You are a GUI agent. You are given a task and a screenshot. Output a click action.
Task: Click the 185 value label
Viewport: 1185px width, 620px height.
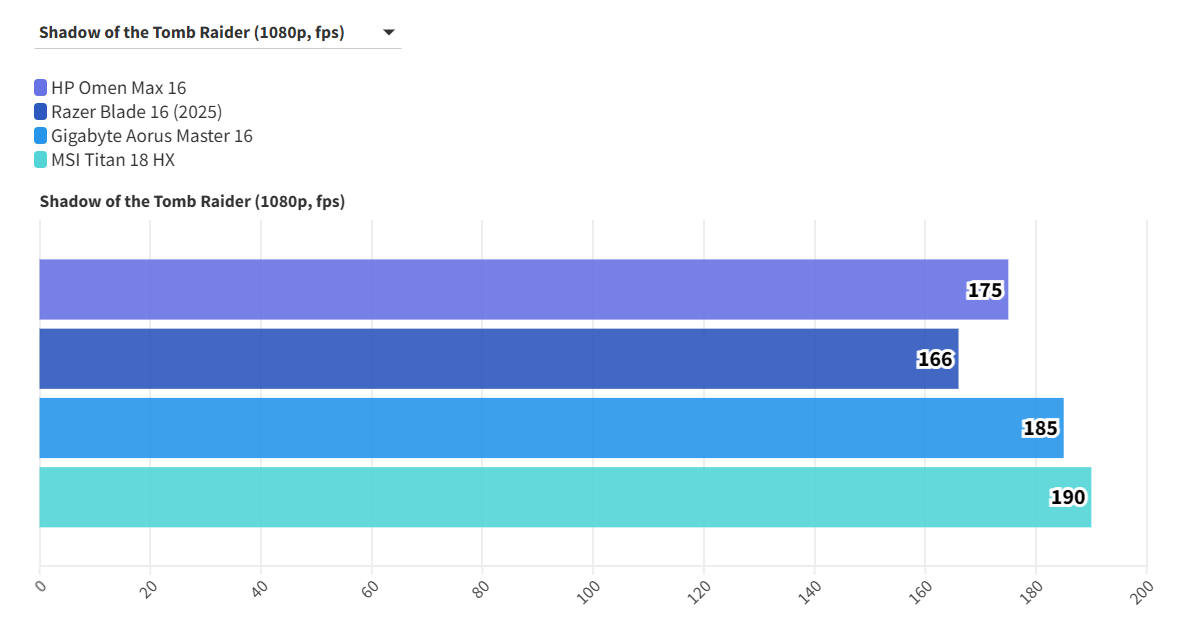(1040, 428)
